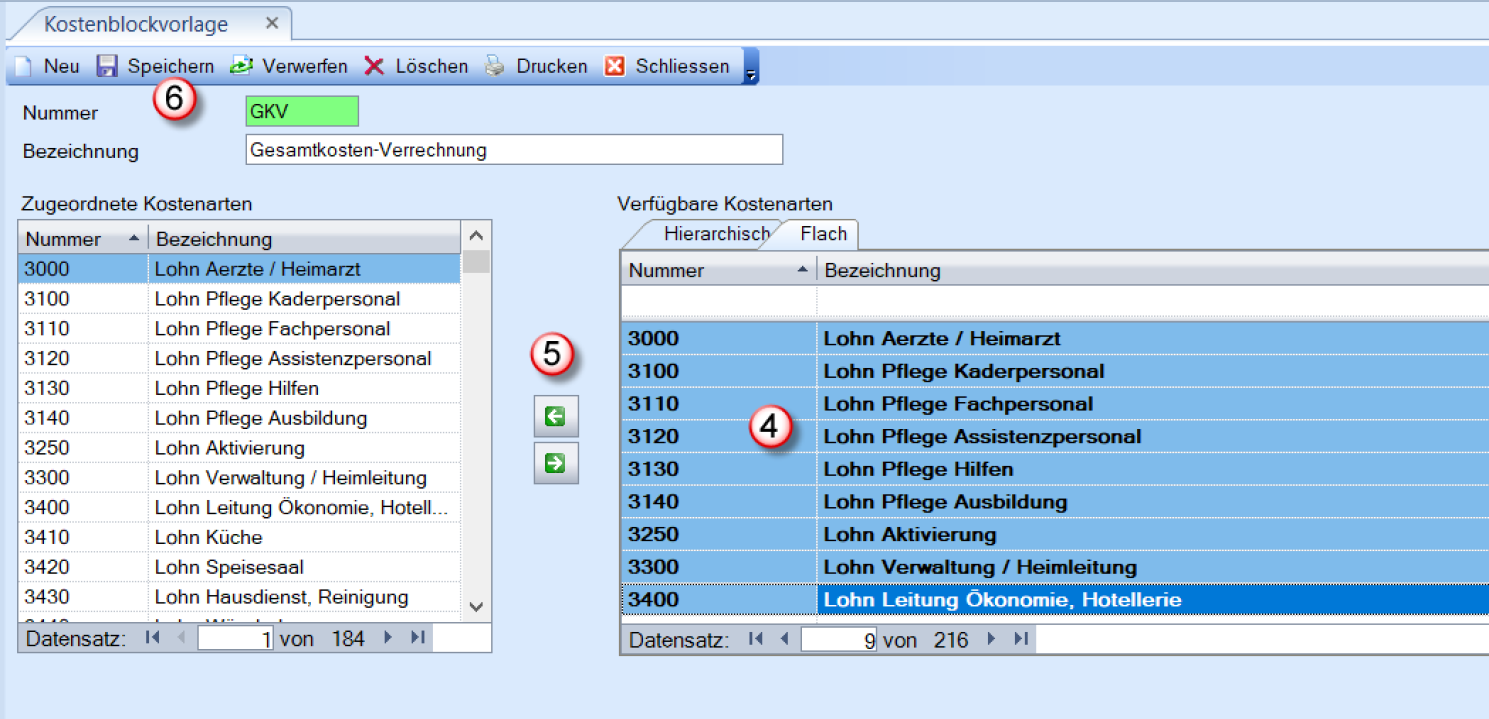Viewport: 1489px width, 719px height.
Task: Print using the Drucken button
Action: coord(536,66)
